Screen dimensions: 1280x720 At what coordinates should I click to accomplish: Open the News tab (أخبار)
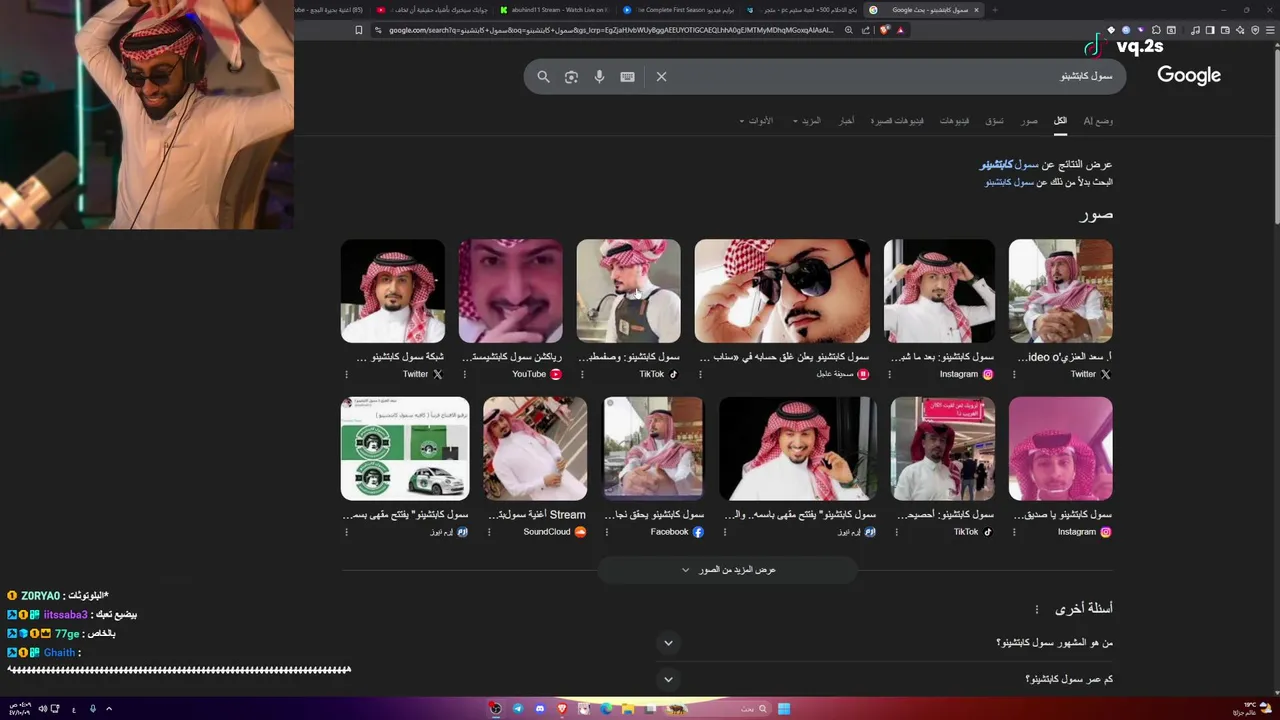(846, 121)
